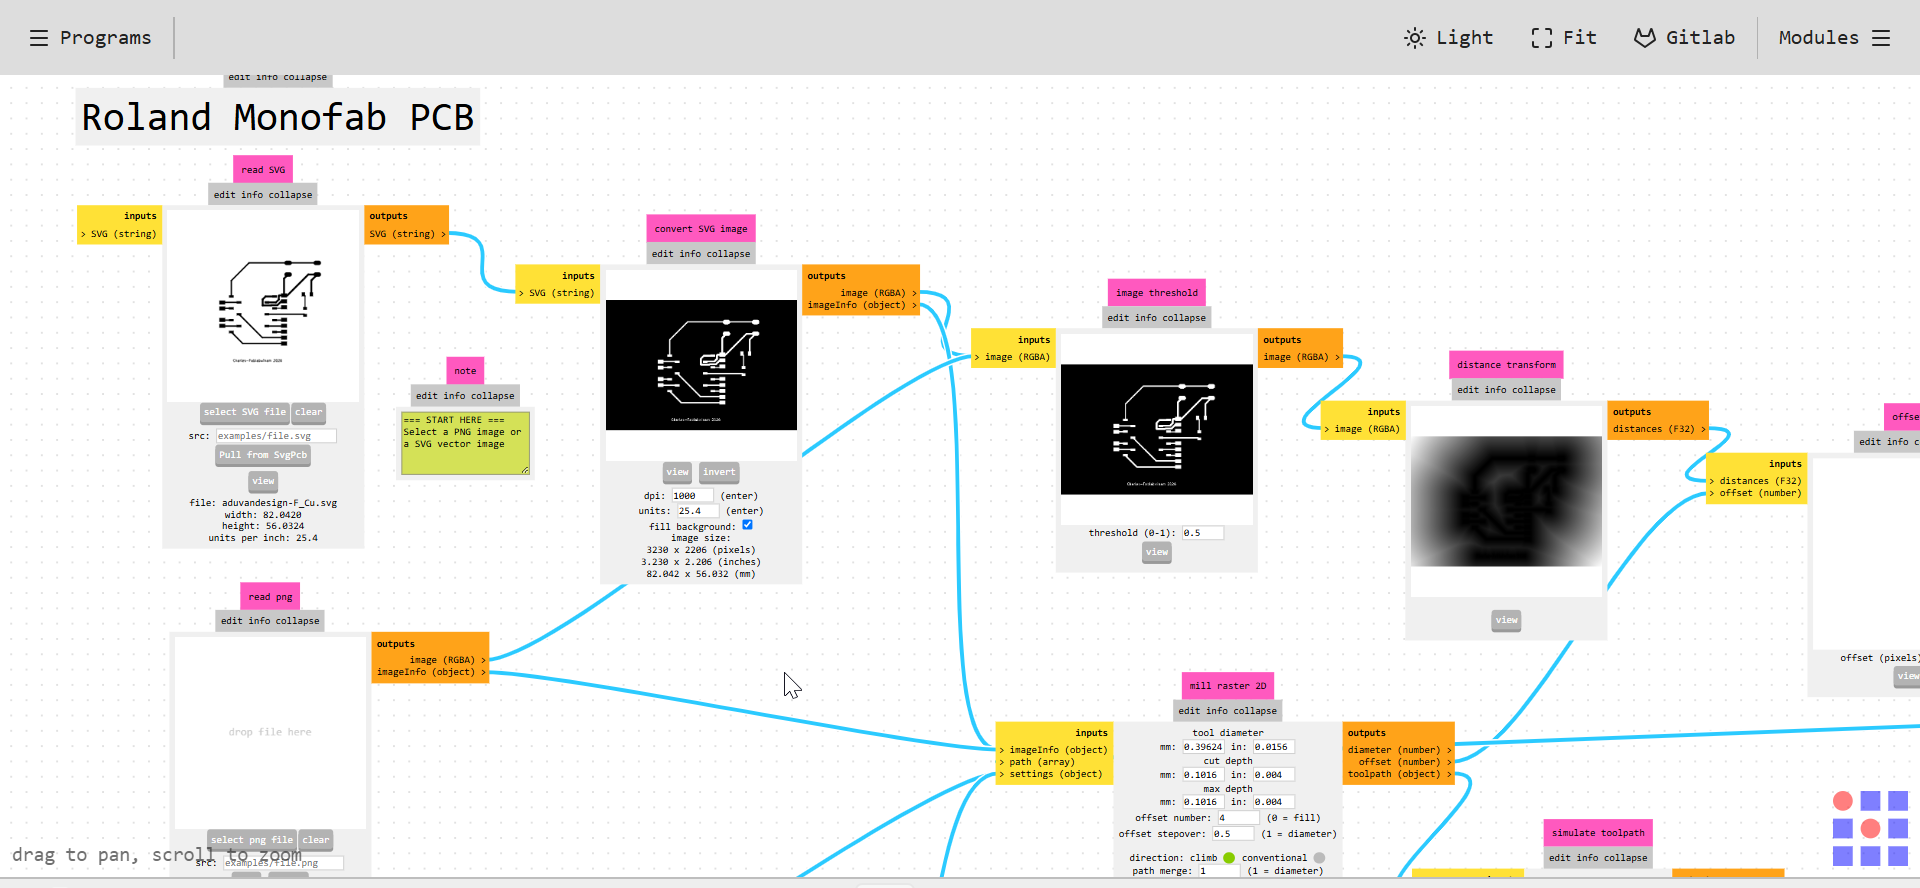Click the select SVG file button
Screen dimensions: 1920x888
(x=245, y=412)
